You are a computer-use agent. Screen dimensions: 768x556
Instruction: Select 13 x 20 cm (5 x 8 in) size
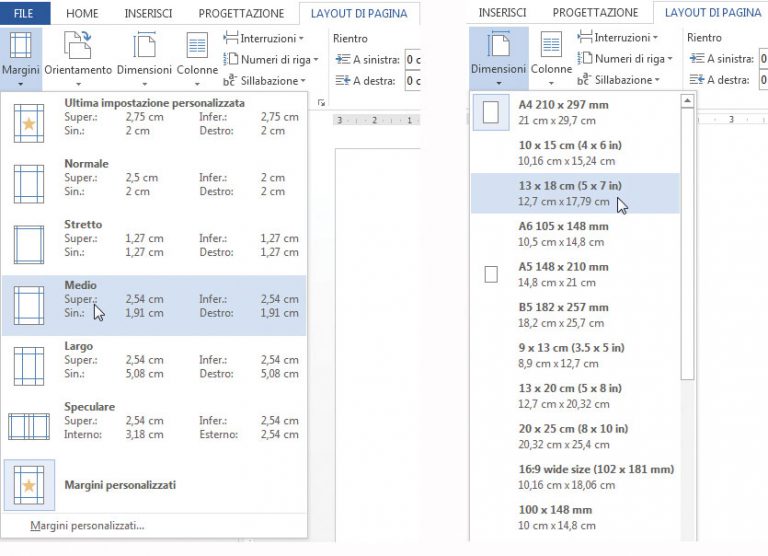[576, 396]
